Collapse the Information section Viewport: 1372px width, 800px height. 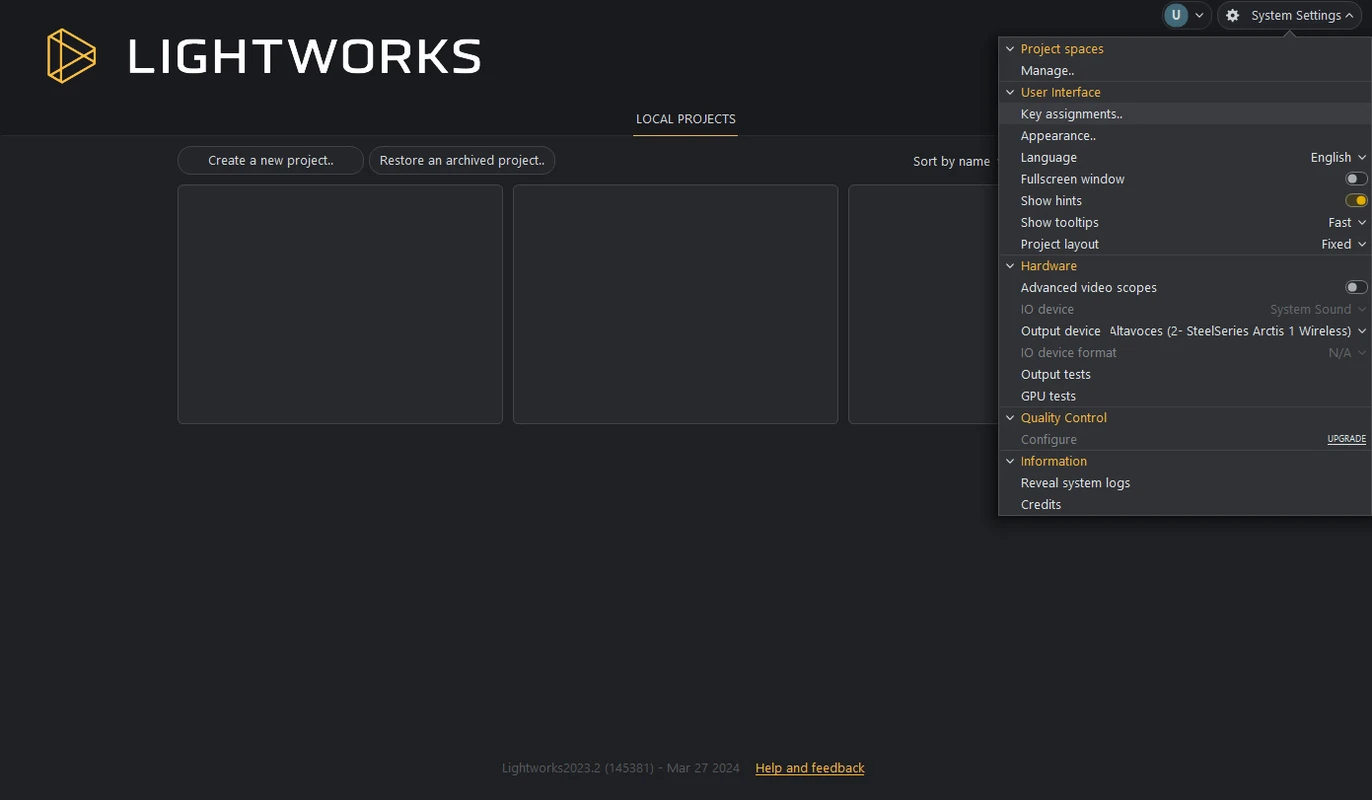[x=1010, y=462]
